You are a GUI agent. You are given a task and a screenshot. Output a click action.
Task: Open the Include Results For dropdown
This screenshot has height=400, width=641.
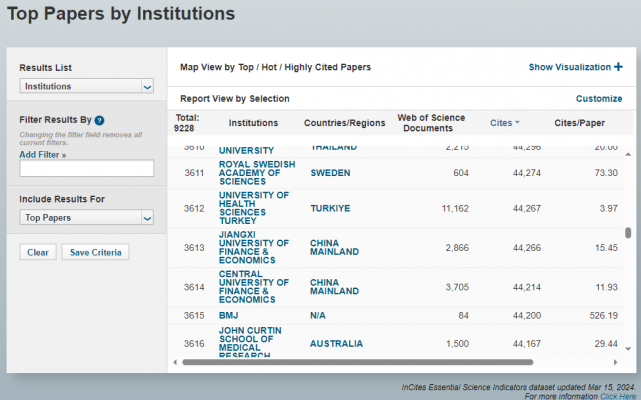click(x=87, y=217)
